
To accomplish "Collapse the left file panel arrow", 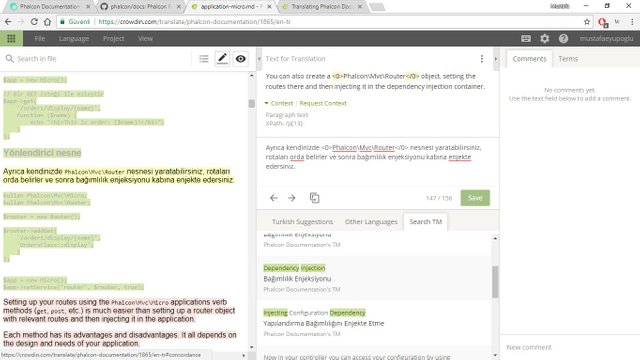I will click(259, 59).
